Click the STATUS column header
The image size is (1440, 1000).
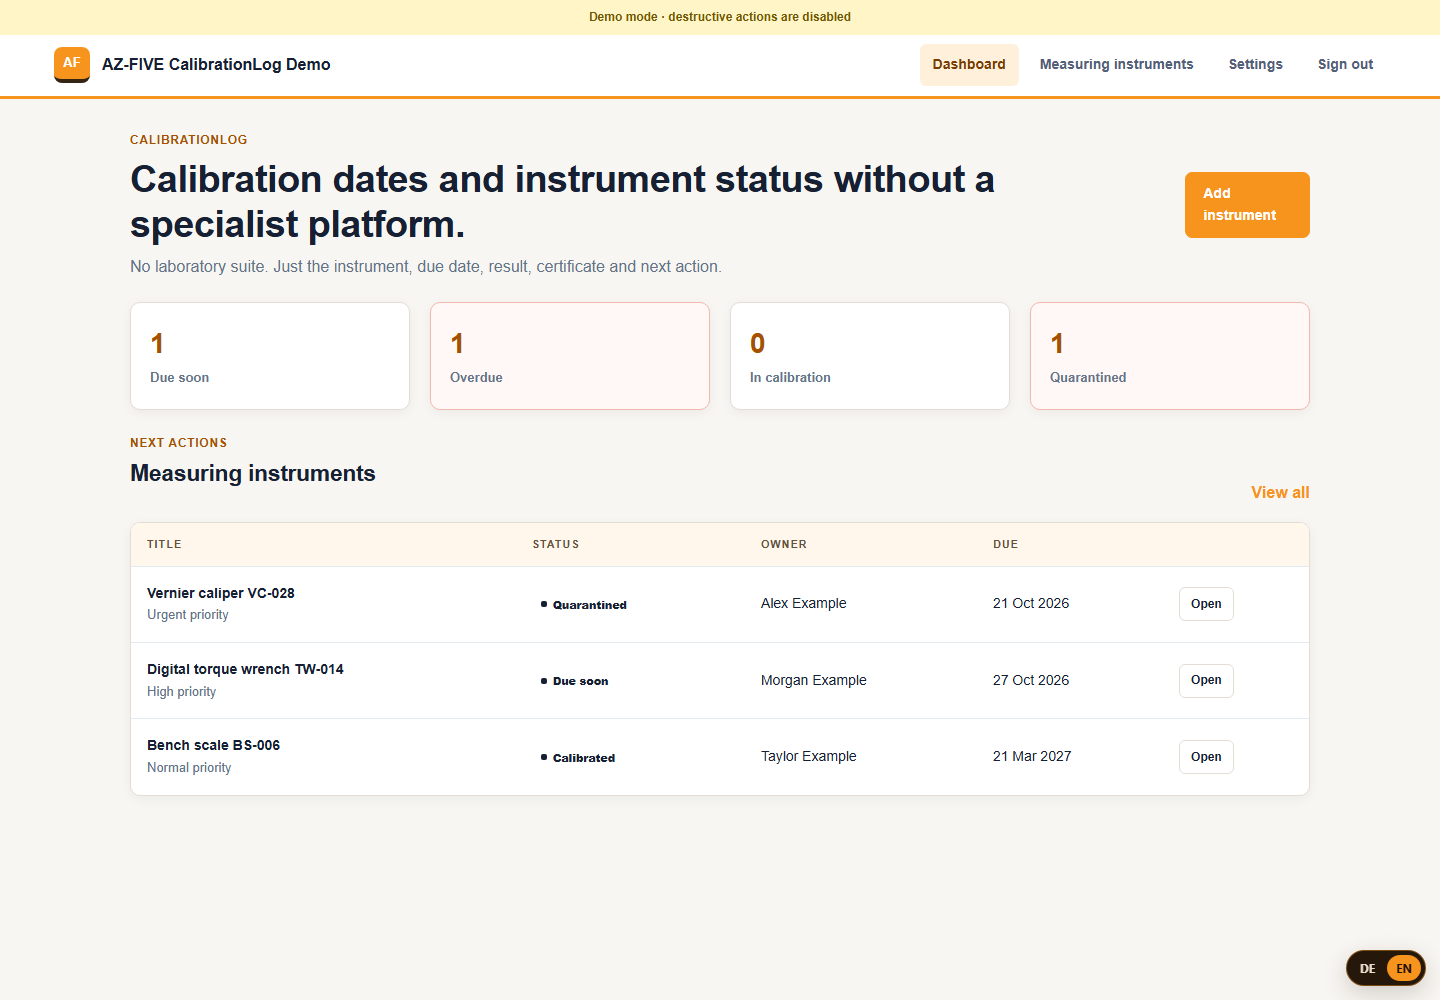tap(556, 544)
